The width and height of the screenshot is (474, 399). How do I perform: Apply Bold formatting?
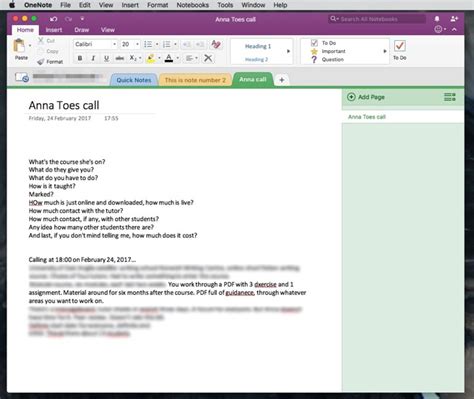tap(80, 58)
